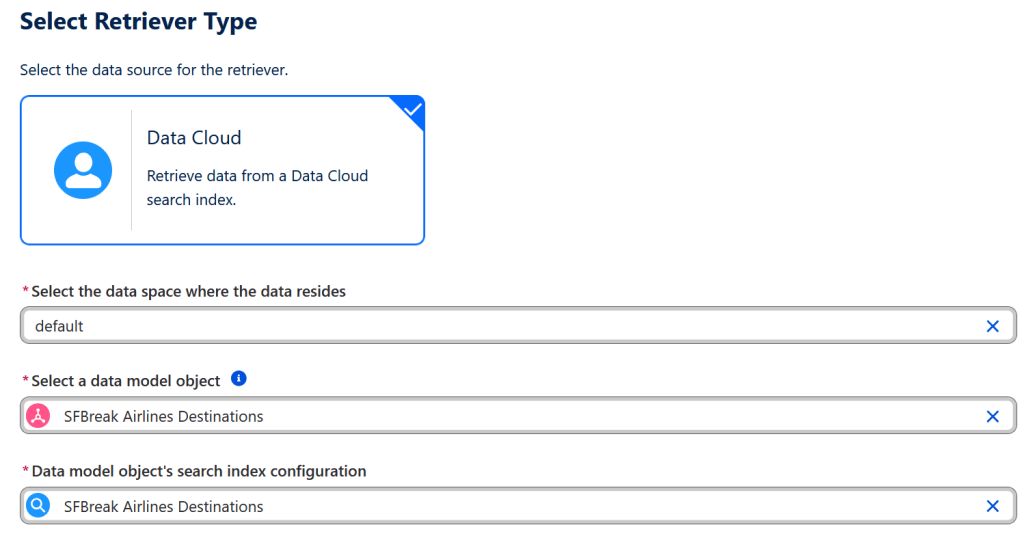Click 'Data model object's search index configuration' label
The width and height of the screenshot is (1024, 538).
199,471
